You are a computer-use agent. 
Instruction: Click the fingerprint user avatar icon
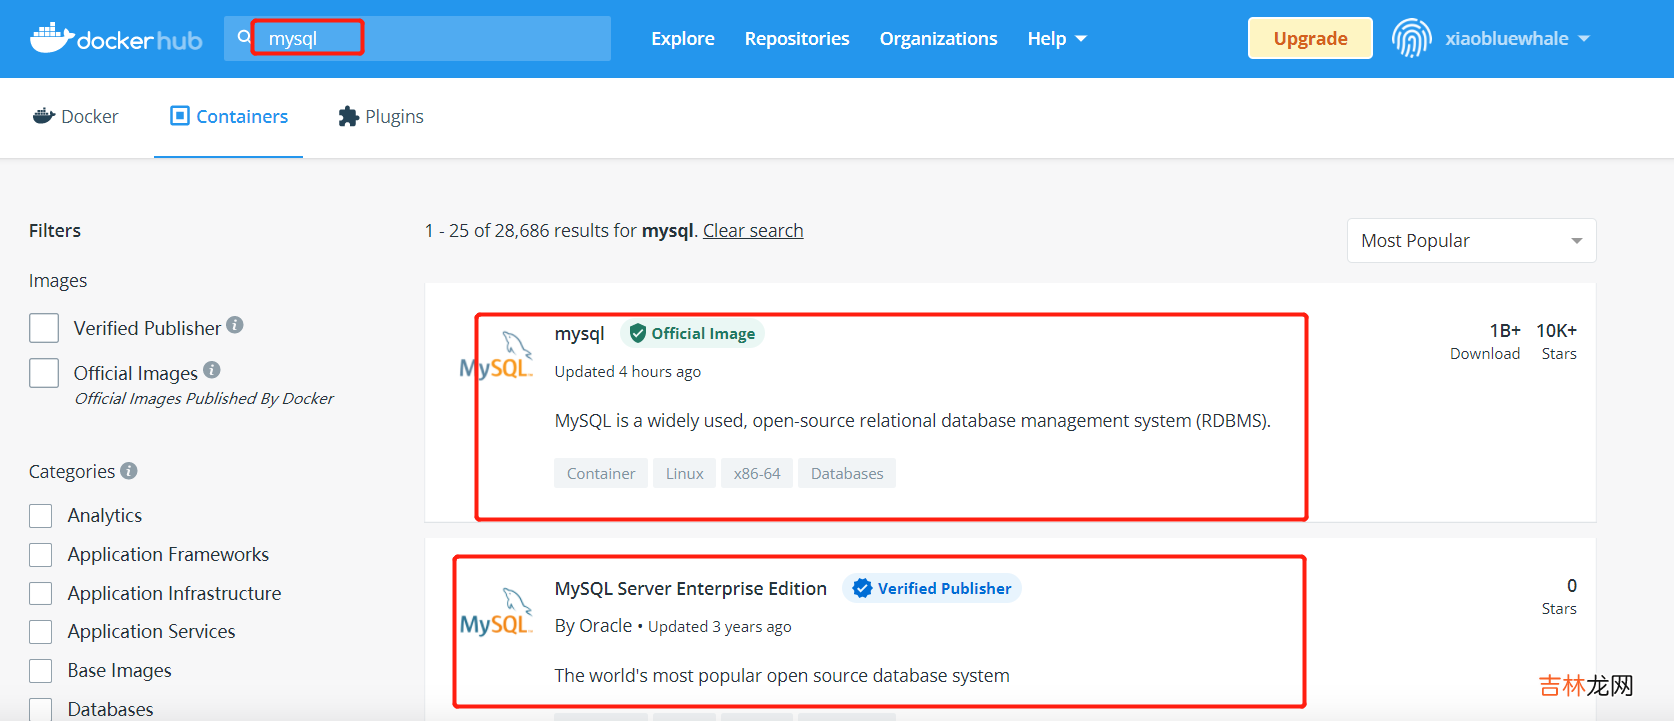click(x=1411, y=39)
